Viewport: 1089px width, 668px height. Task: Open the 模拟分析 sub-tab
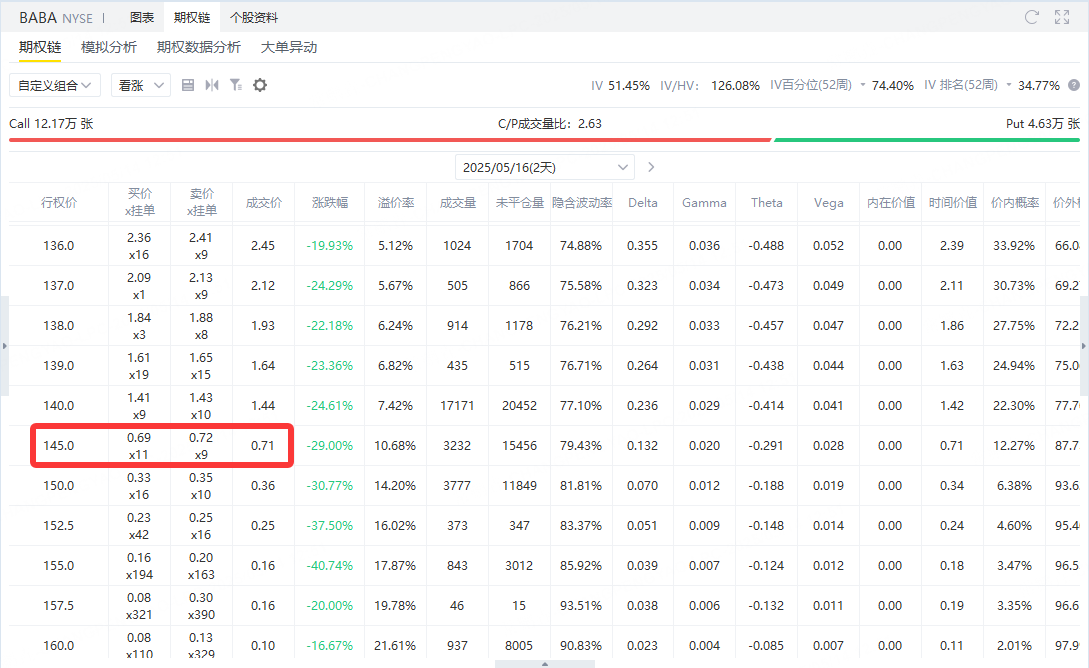click(109, 47)
